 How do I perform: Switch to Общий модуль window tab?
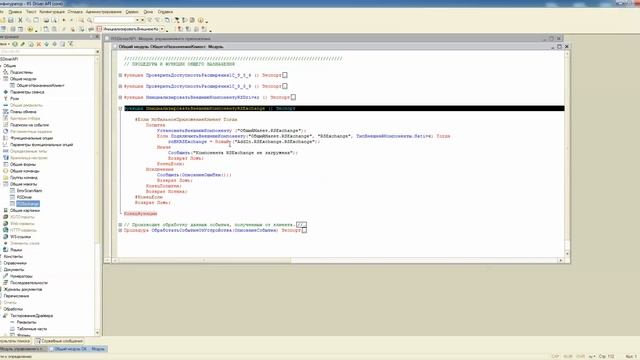[x=78, y=349]
